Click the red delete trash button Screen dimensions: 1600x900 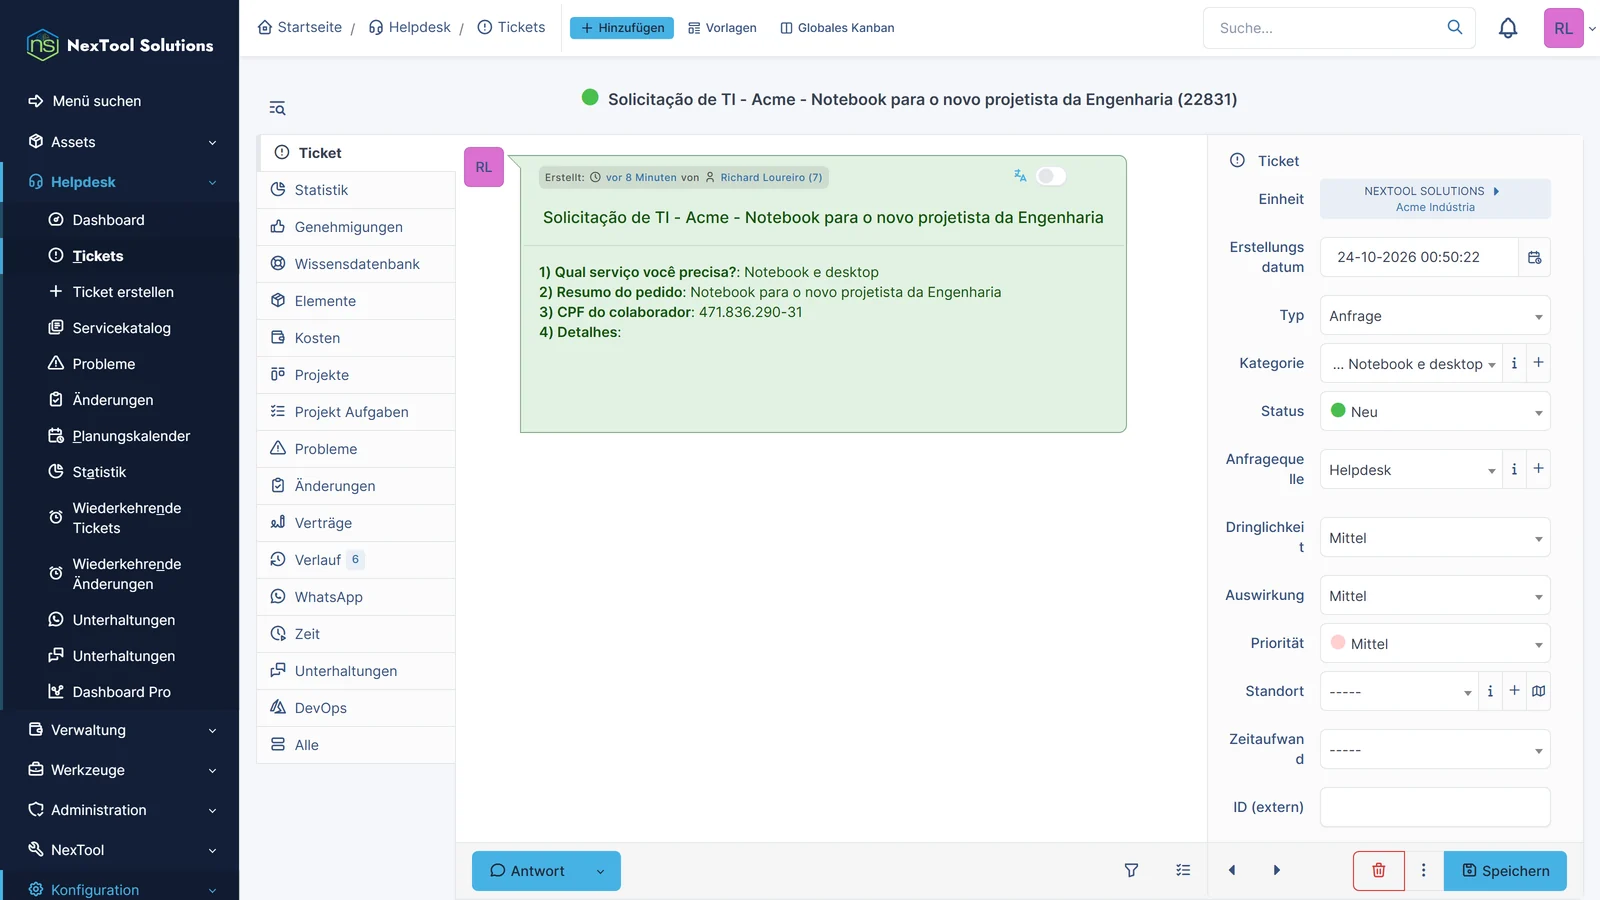(1378, 870)
